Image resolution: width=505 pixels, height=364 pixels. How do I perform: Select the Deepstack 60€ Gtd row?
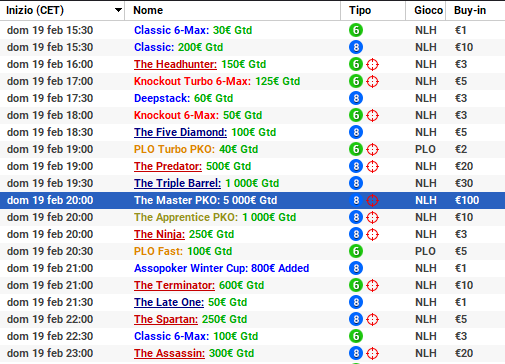tap(252, 98)
